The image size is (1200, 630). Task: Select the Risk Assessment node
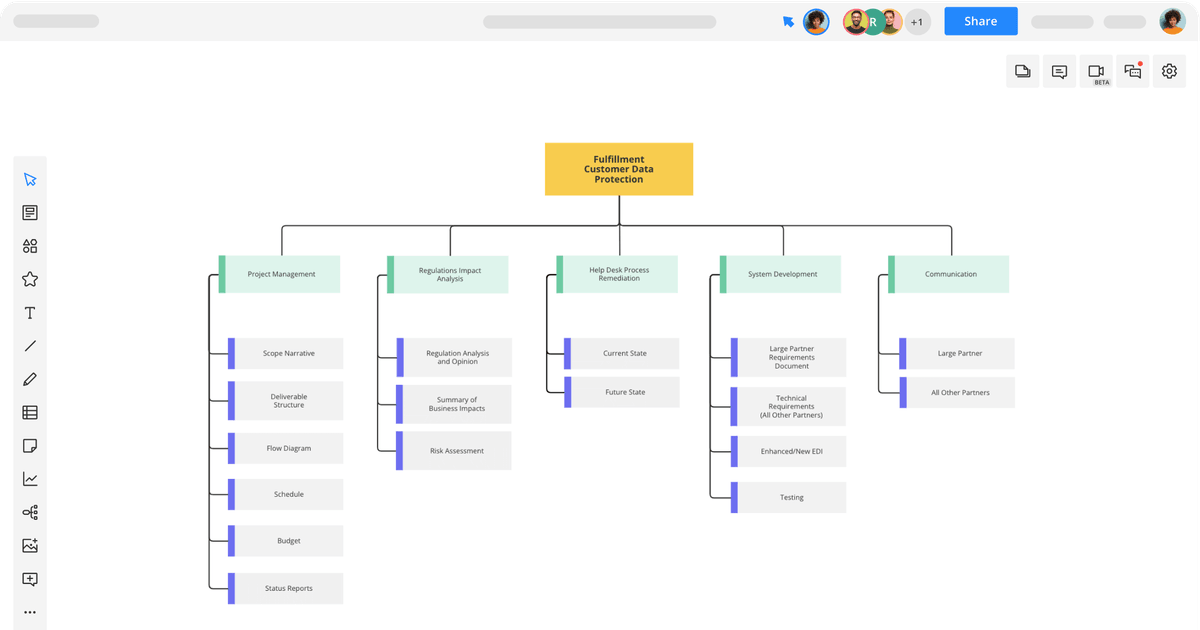click(x=456, y=451)
